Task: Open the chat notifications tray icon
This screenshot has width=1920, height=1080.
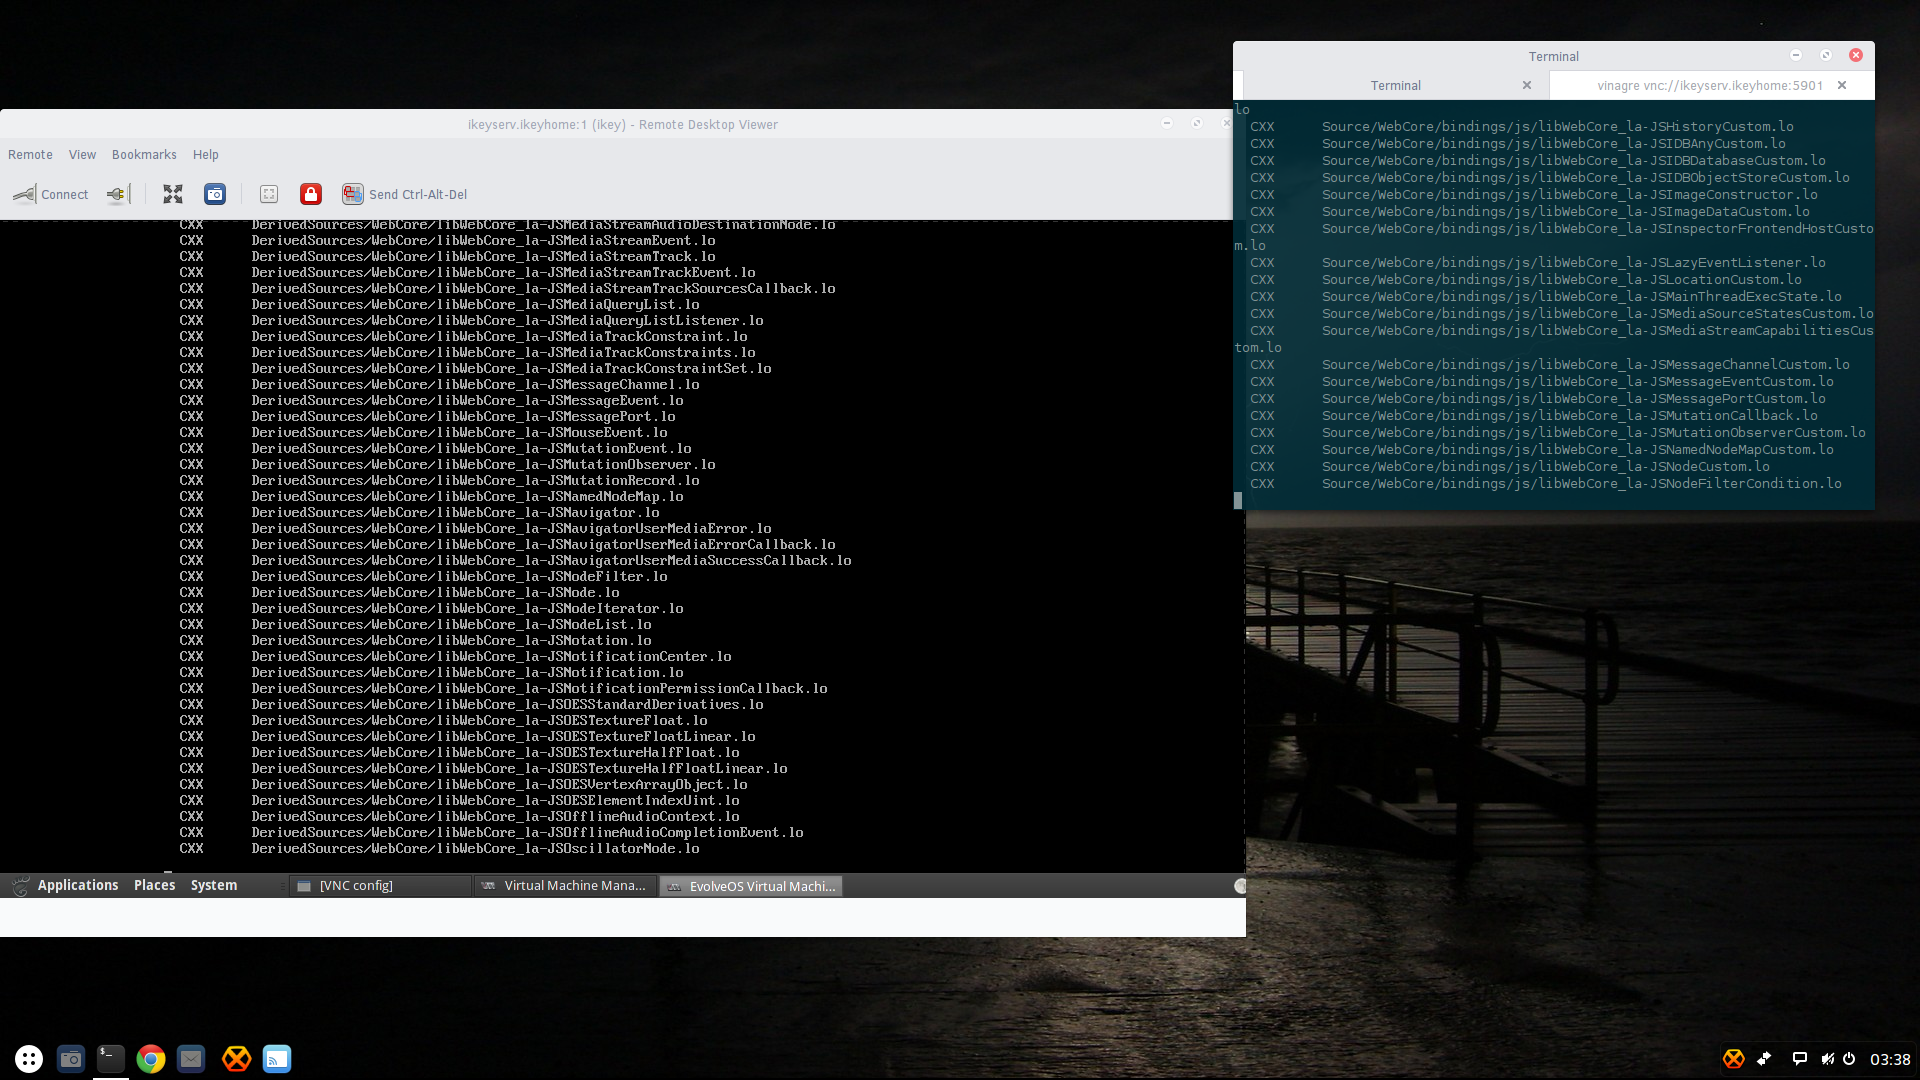Action: [x=1800, y=1059]
